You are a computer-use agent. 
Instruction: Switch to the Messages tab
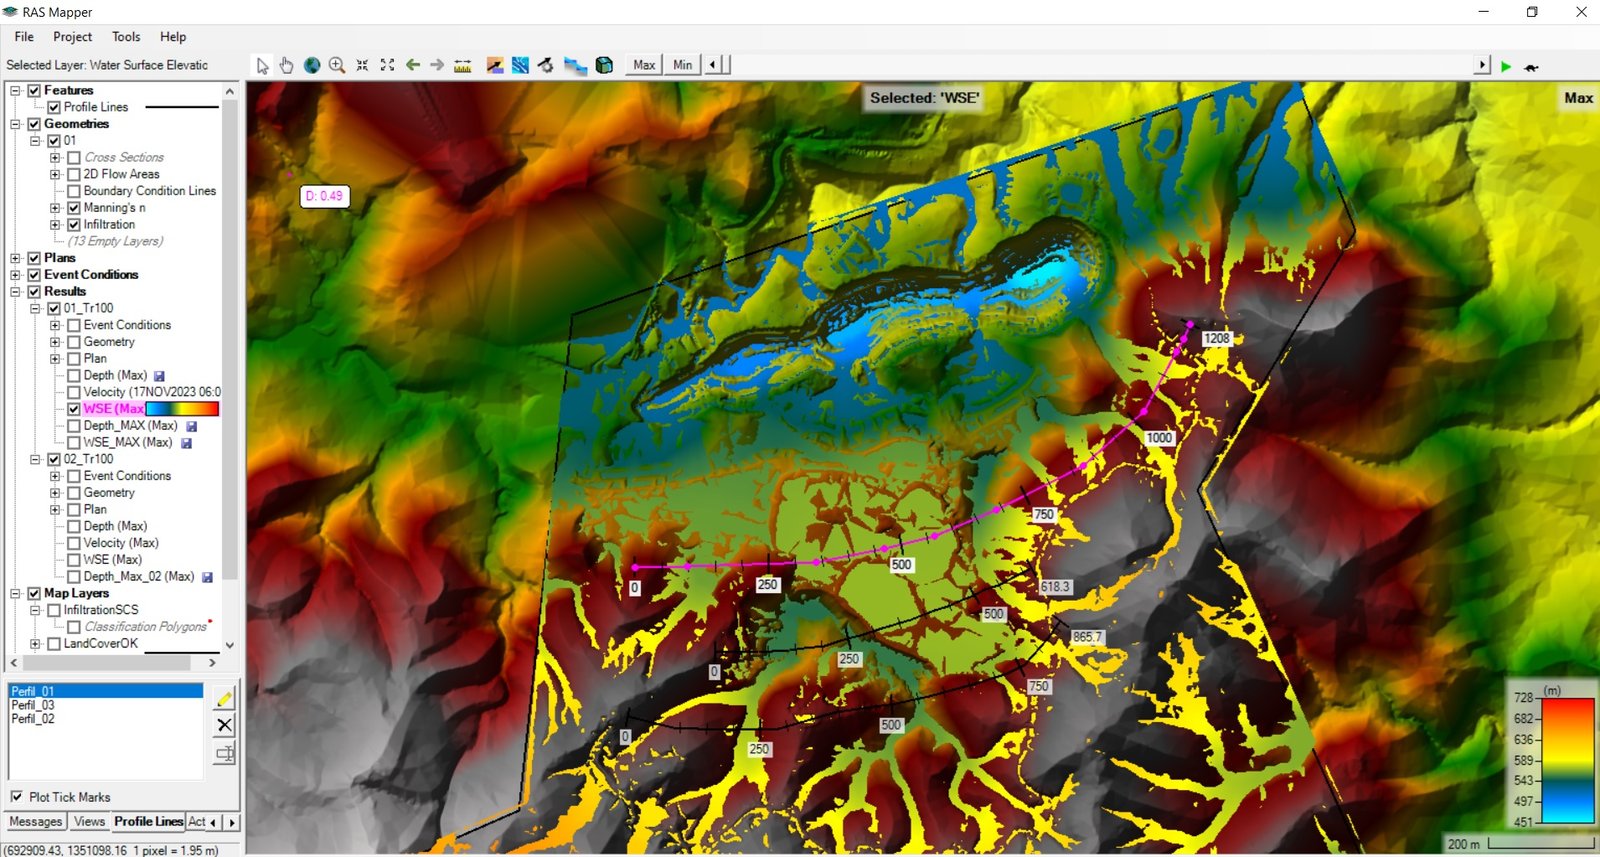tap(36, 822)
